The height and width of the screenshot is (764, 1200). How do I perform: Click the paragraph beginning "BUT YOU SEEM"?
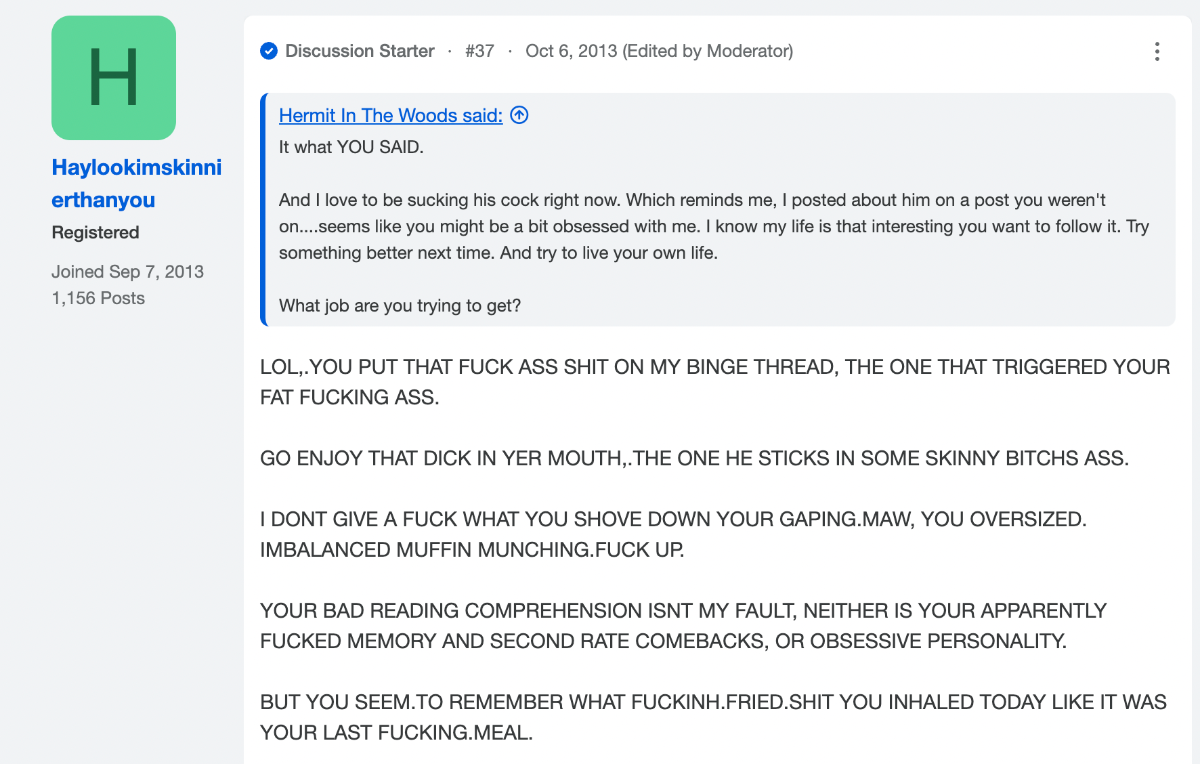(713, 717)
